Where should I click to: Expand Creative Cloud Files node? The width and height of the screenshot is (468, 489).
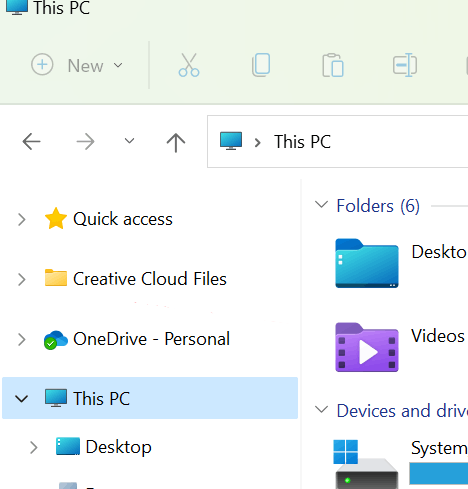coord(22,280)
